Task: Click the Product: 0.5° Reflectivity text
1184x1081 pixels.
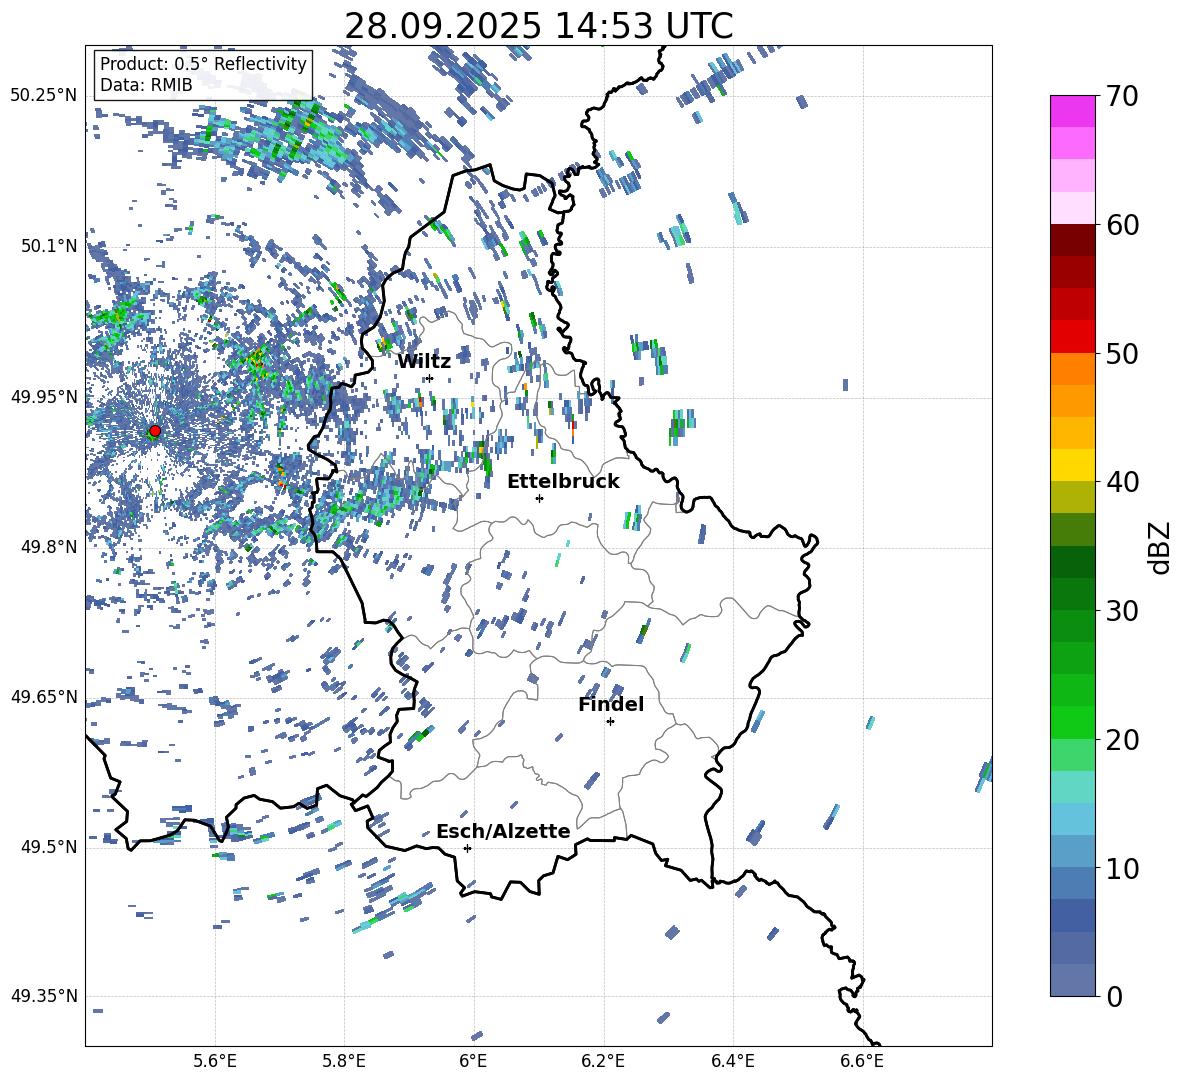Action: 203,64
